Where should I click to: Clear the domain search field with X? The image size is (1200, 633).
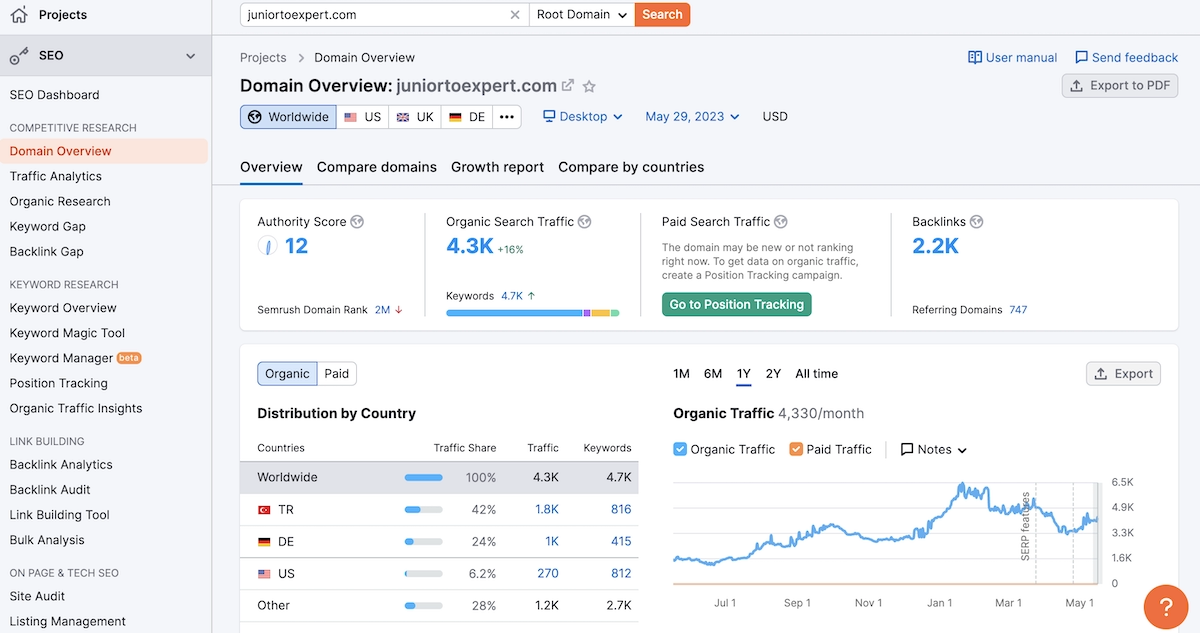click(x=515, y=15)
